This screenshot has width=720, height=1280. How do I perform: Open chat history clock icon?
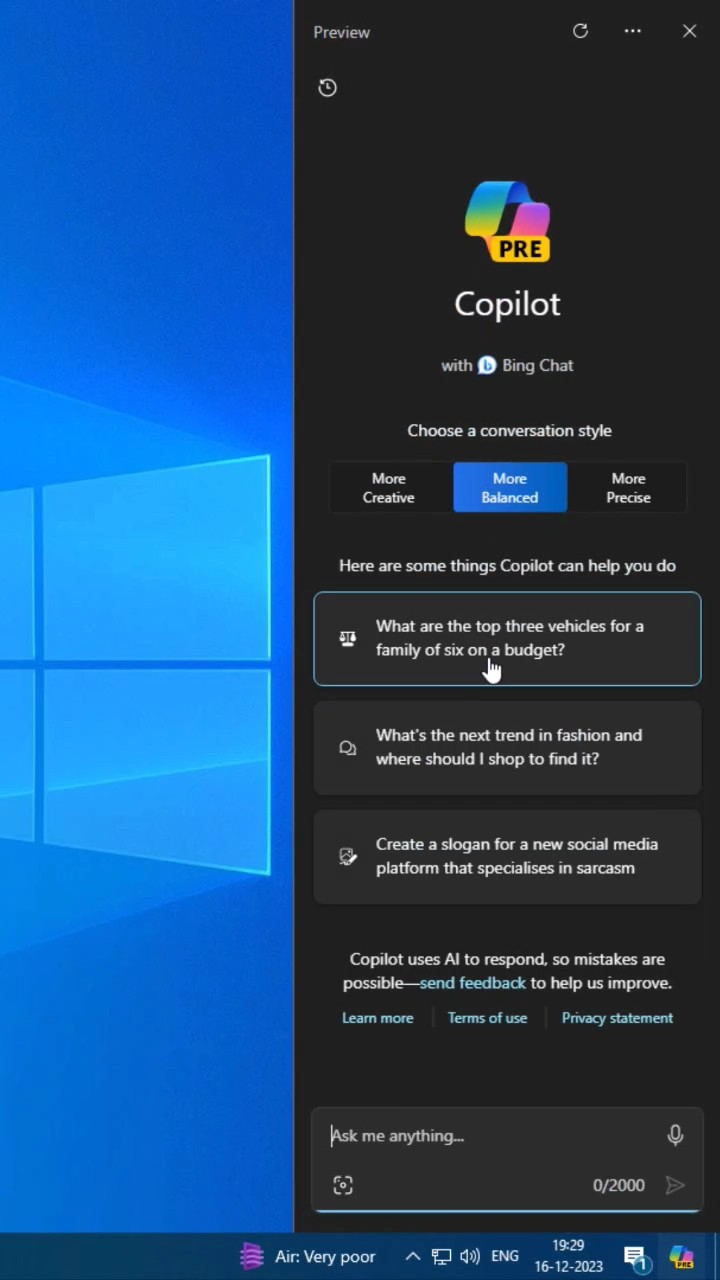point(327,88)
